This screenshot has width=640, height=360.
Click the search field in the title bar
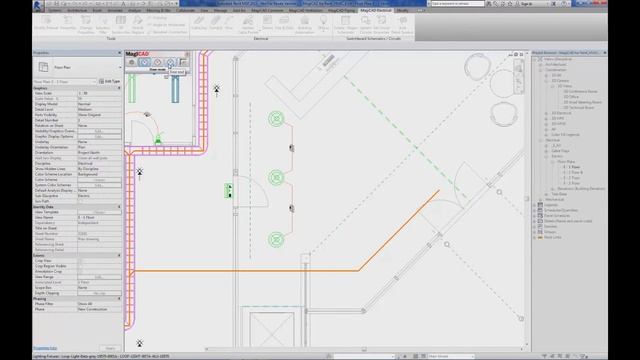pos(458,4)
